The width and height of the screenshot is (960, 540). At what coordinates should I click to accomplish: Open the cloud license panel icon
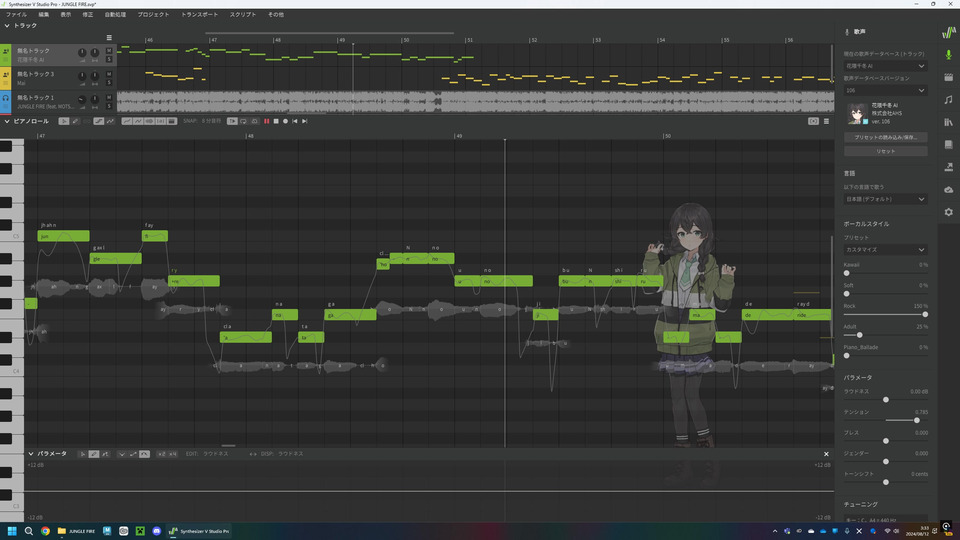(948, 190)
